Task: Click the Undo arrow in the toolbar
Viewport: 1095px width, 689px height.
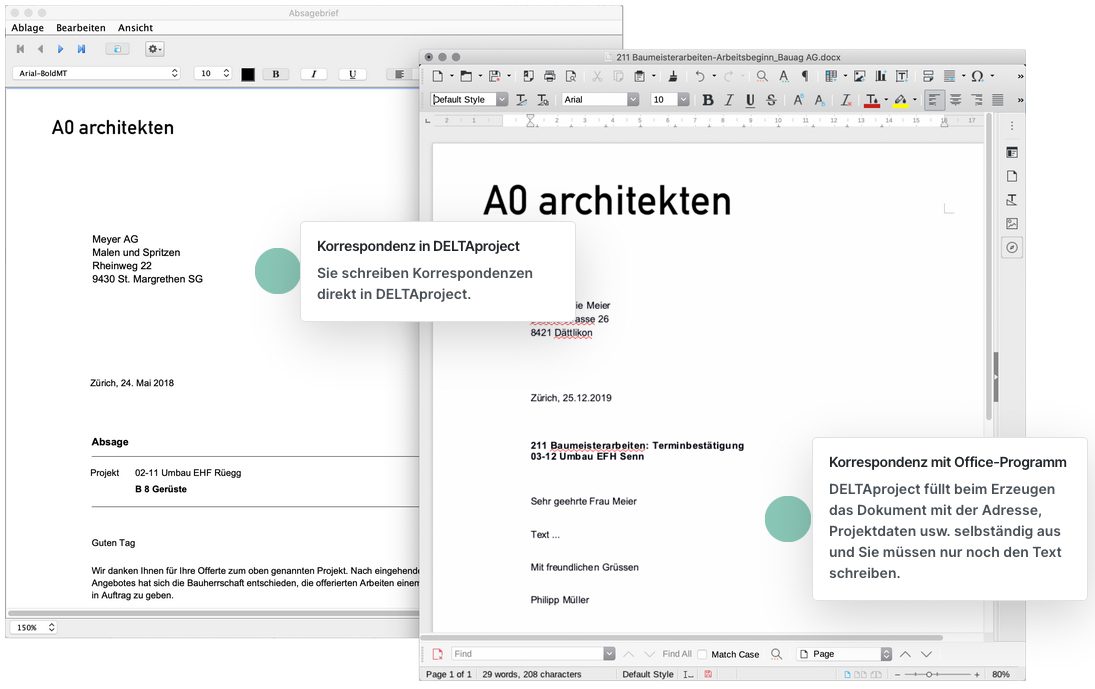Action: (699, 76)
